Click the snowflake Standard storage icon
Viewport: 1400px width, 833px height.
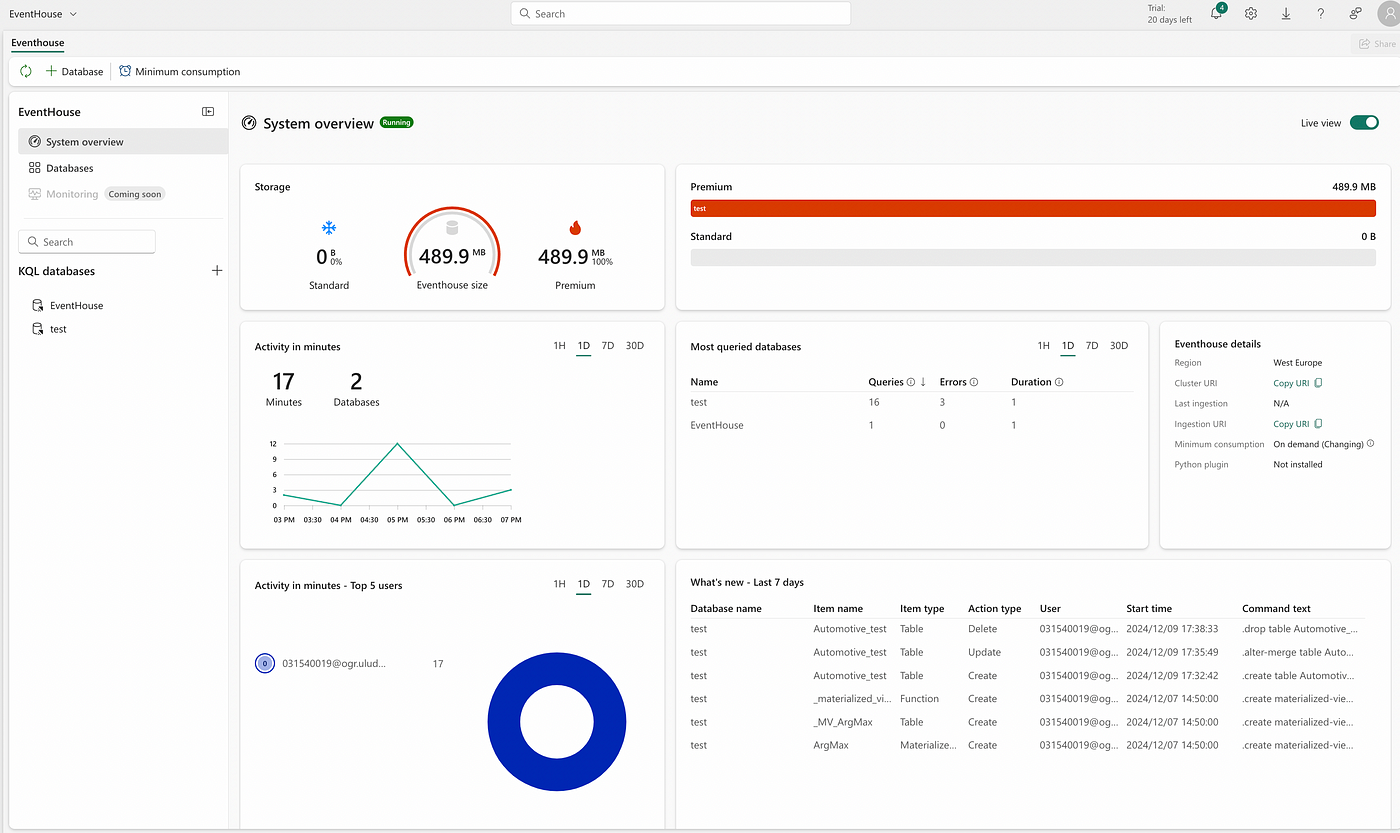(329, 228)
